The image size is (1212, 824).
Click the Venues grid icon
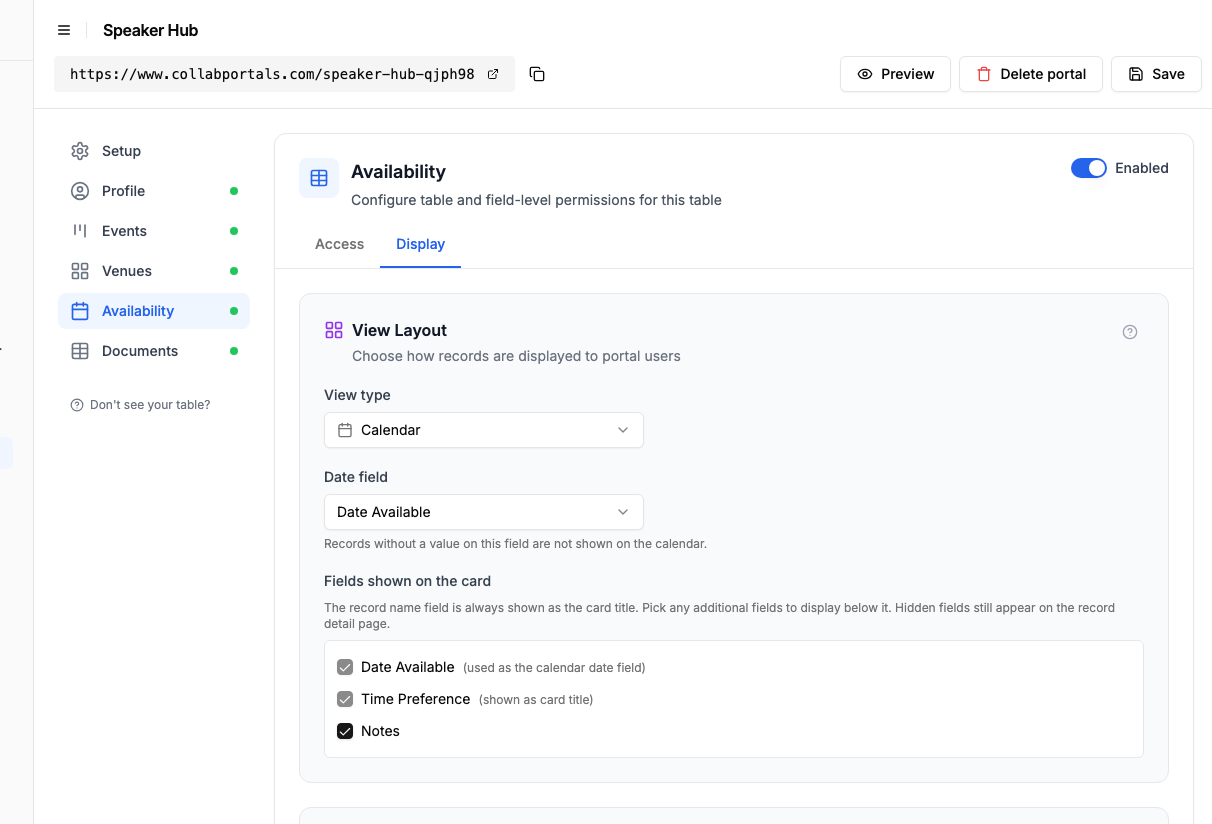point(80,271)
